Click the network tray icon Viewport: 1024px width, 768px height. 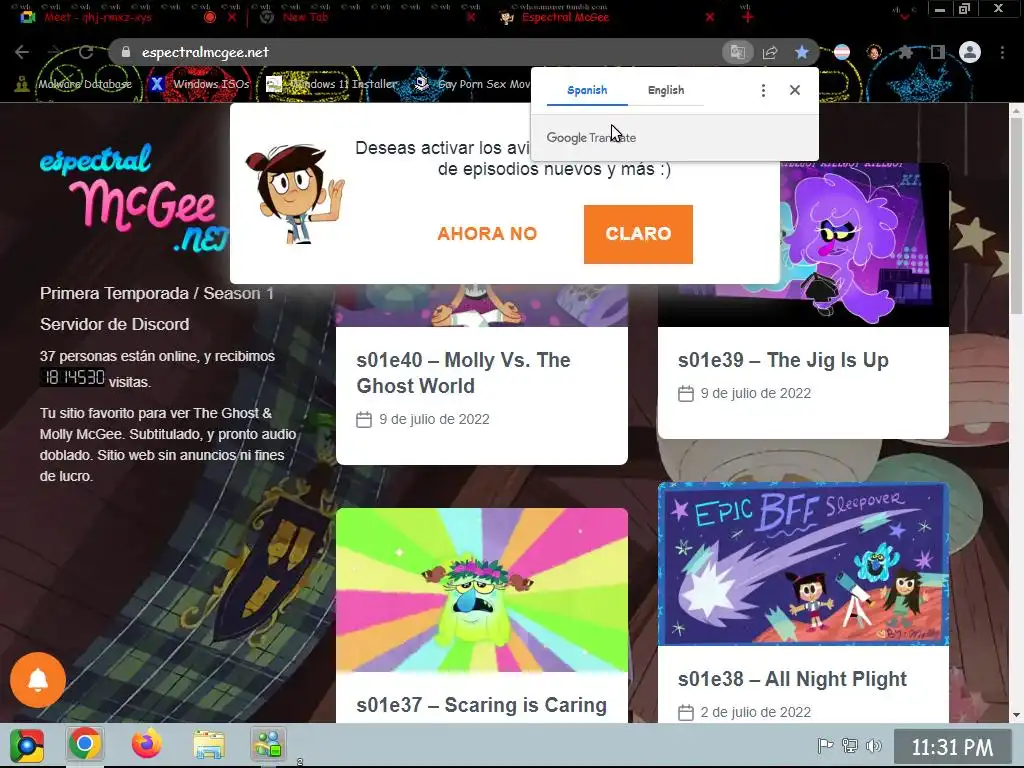pyautogui.click(x=850, y=745)
